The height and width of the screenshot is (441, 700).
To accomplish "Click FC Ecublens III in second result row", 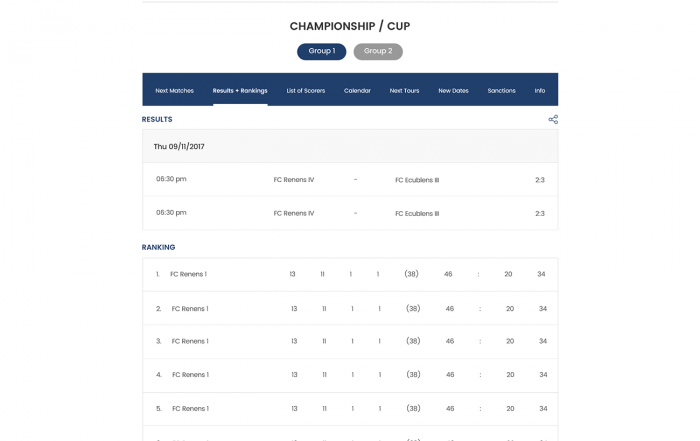I will tap(417, 213).
